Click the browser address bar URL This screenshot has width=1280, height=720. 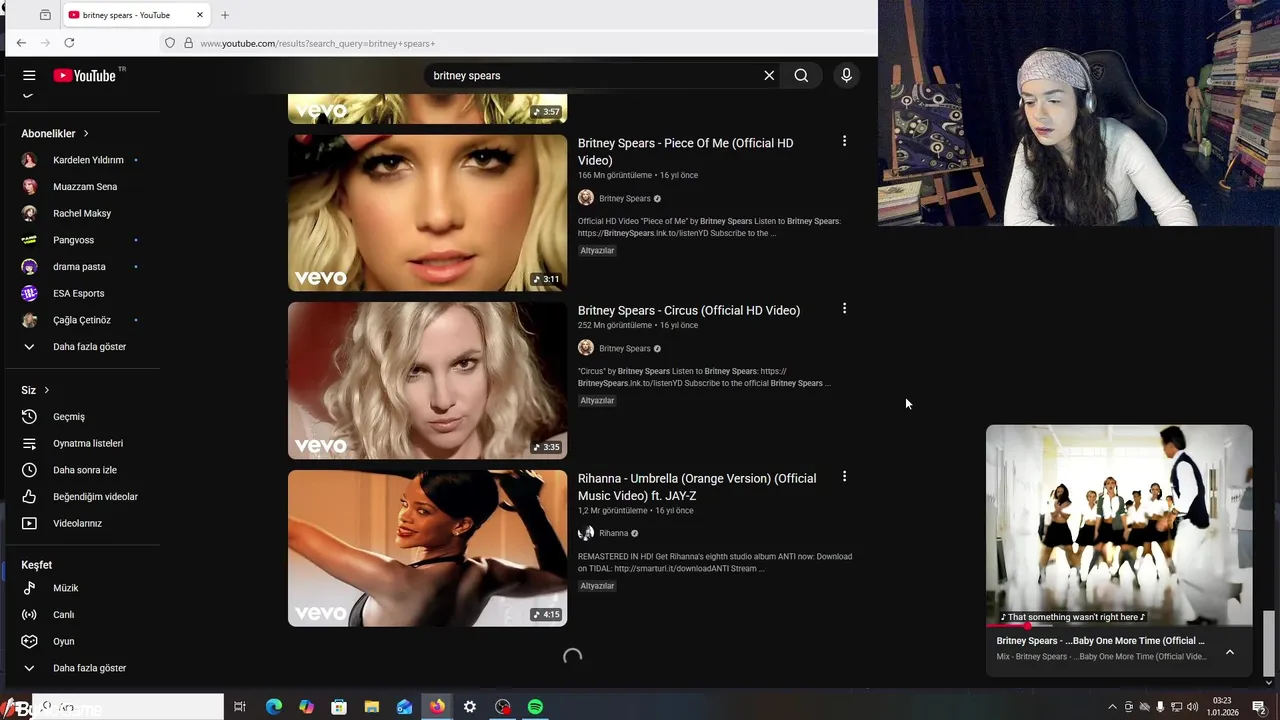pos(317,43)
